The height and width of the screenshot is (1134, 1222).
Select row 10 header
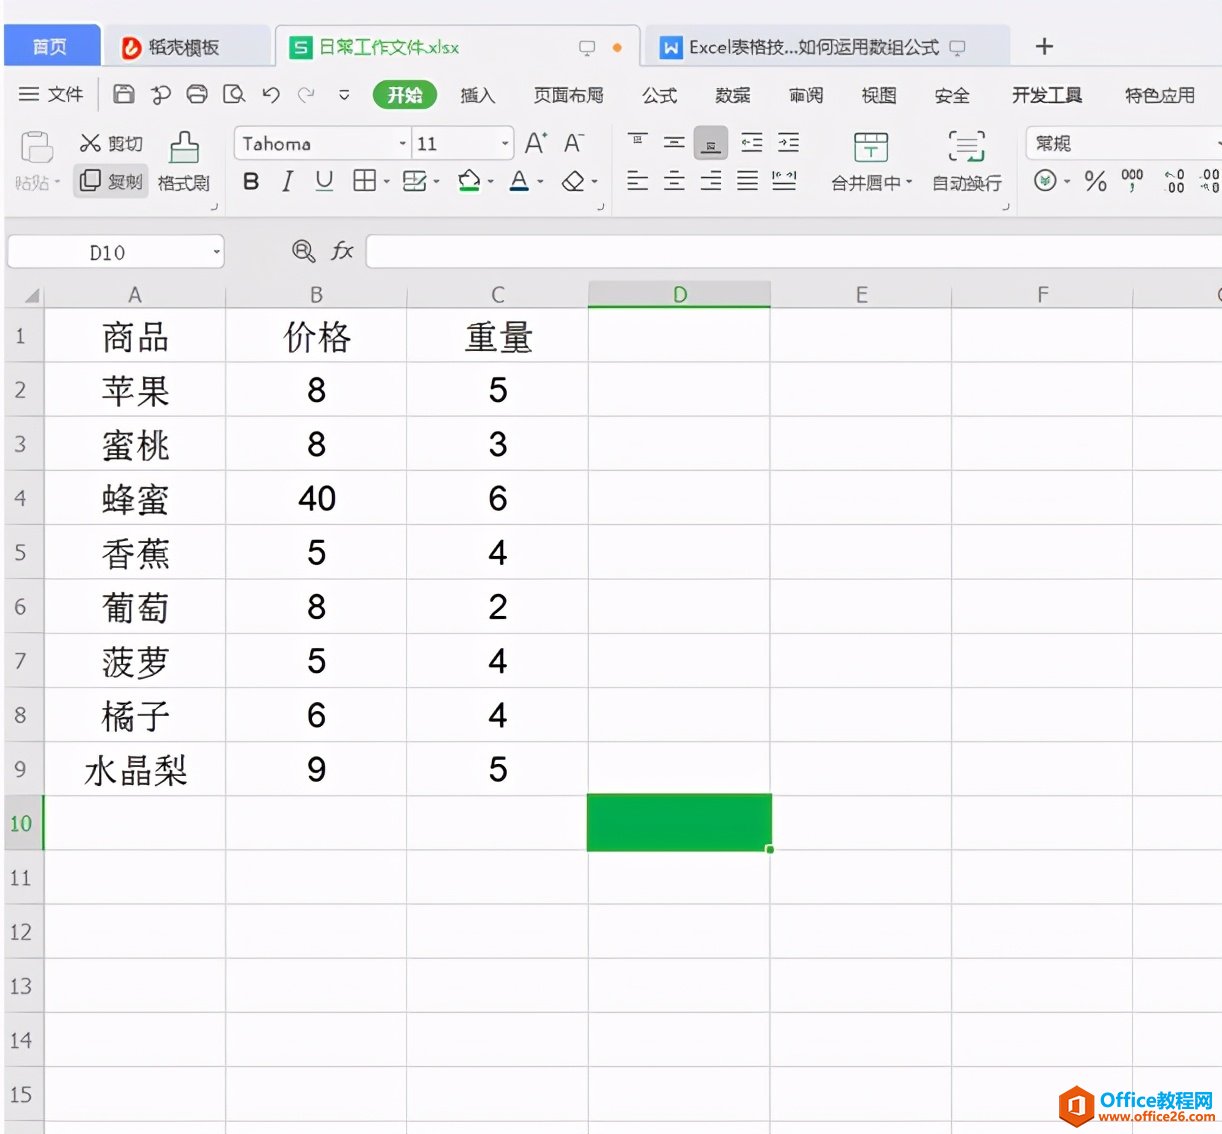tap(22, 824)
